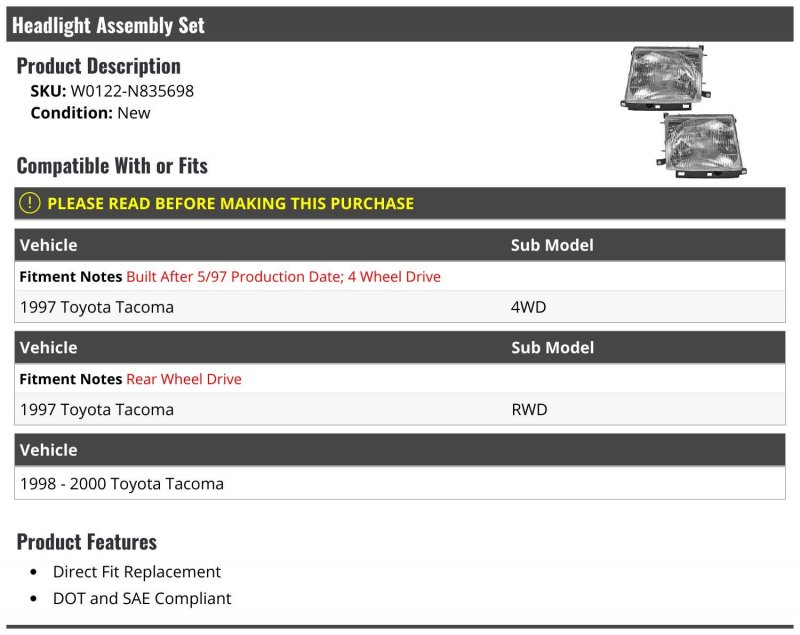Click the first table's Sub Model header
The width and height of the screenshot is (800, 635).
(x=552, y=245)
